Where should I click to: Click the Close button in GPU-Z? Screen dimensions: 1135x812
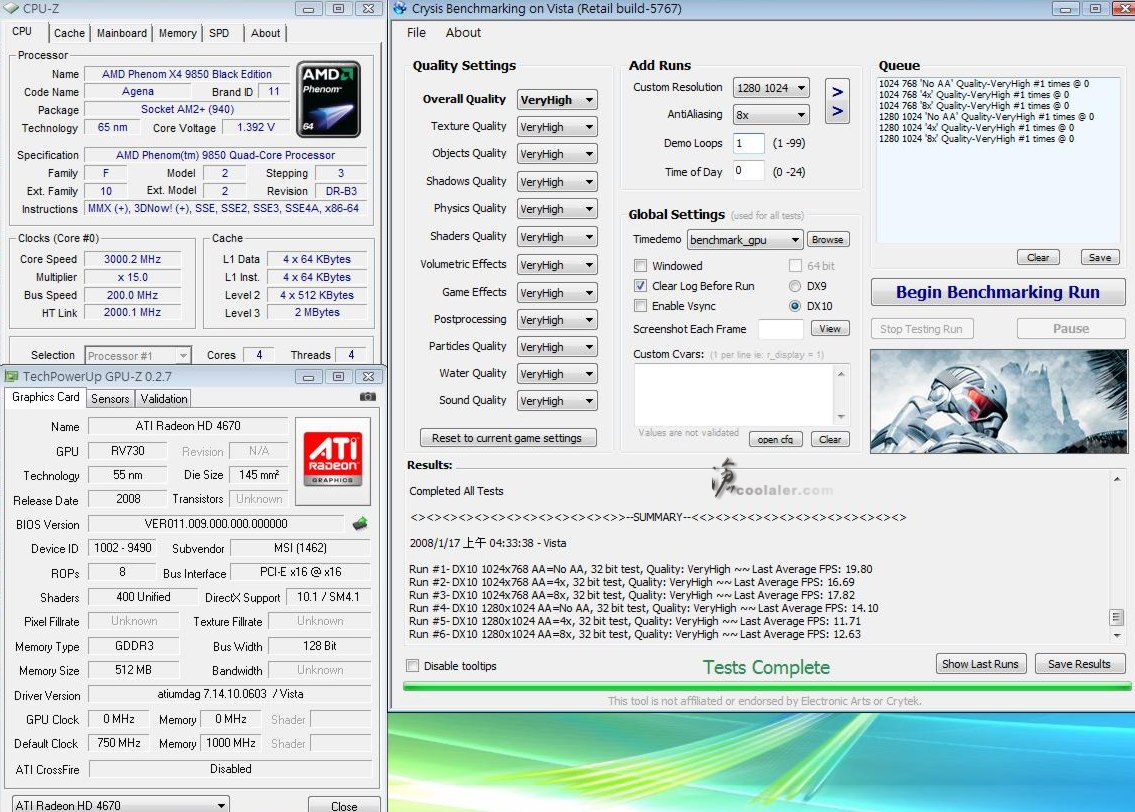(344, 805)
